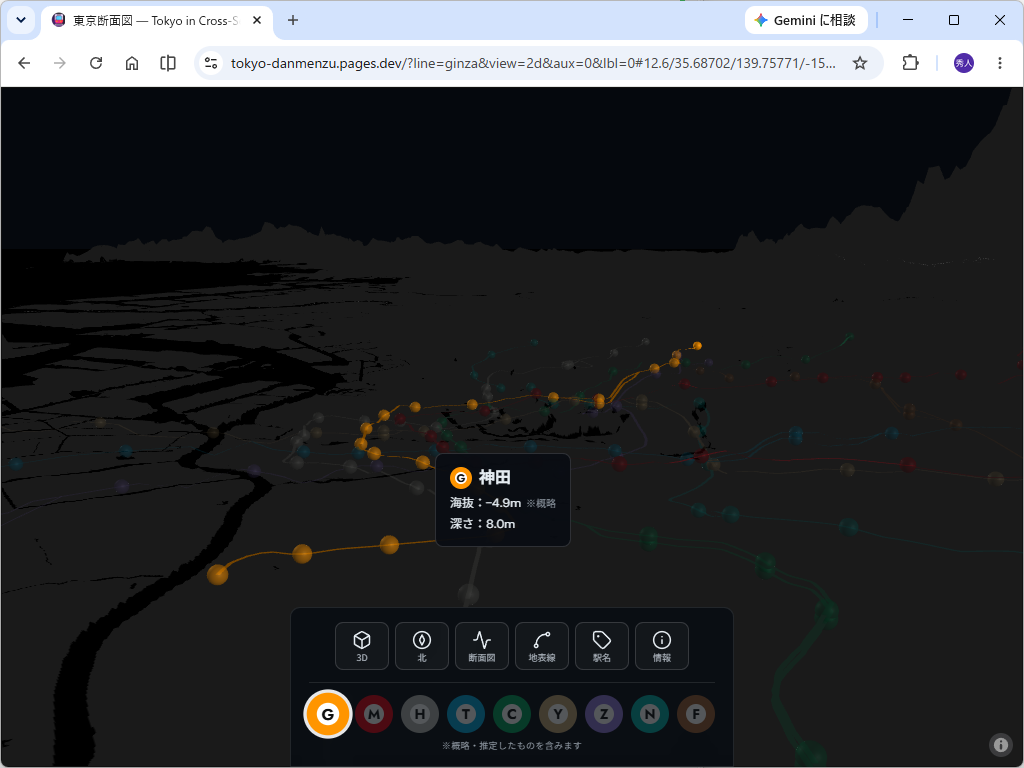Reload the page with the refresh icon
Viewport: 1024px width, 768px height.
96,63
